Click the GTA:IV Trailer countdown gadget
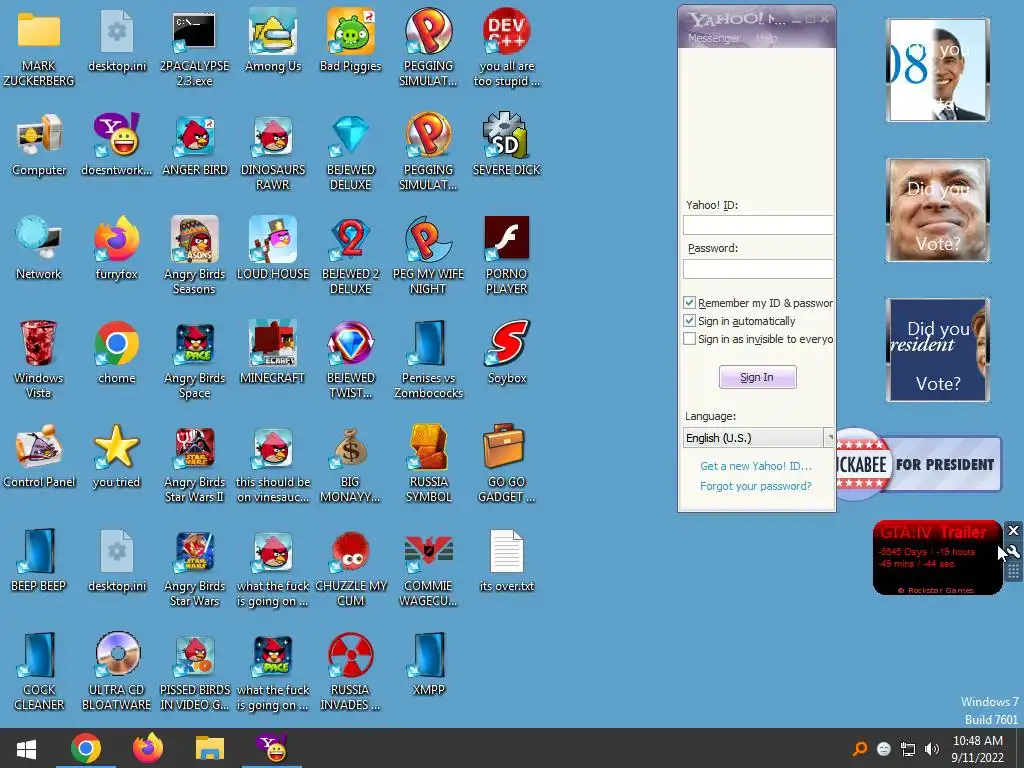This screenshot has width=1024, height=768. (x=937, y=558)
